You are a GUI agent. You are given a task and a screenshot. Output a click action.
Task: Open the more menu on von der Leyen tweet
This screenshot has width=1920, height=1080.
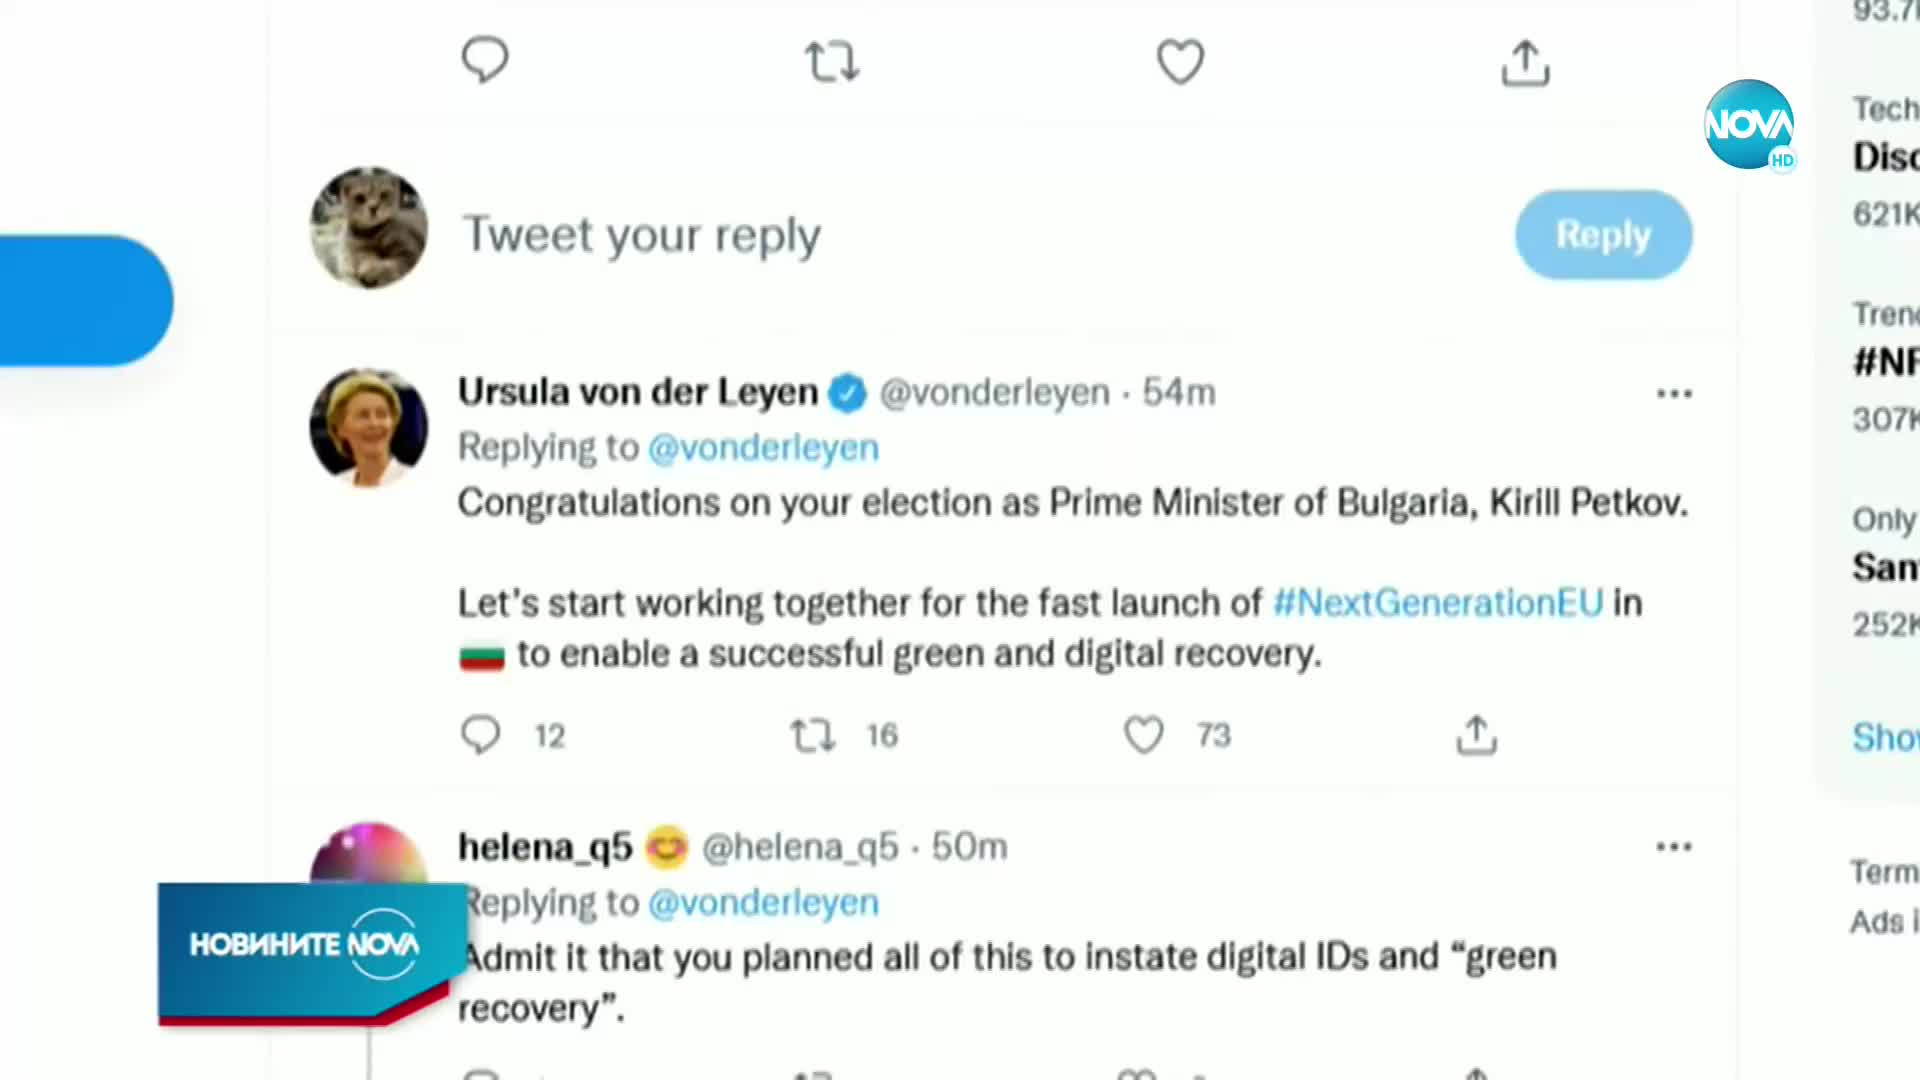tap(1674, 394)
